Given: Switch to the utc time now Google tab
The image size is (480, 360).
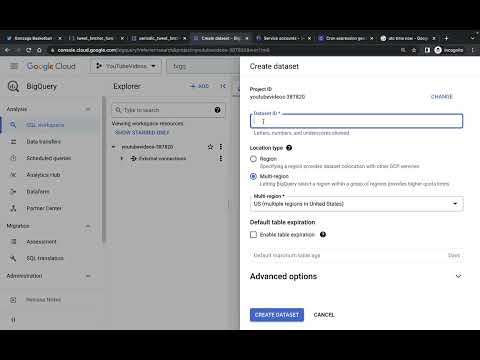Looking at the screenshot, I should click(408, 38).
